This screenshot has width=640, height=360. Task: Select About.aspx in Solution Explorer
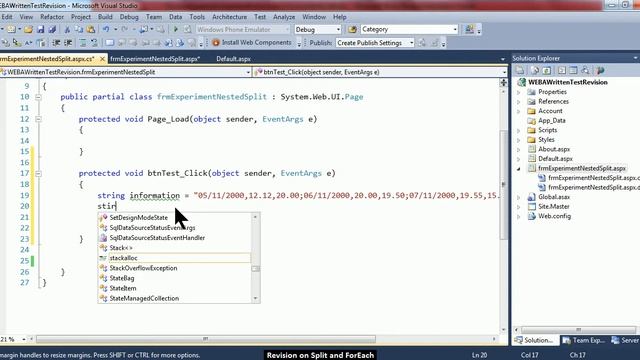[554, 149]
